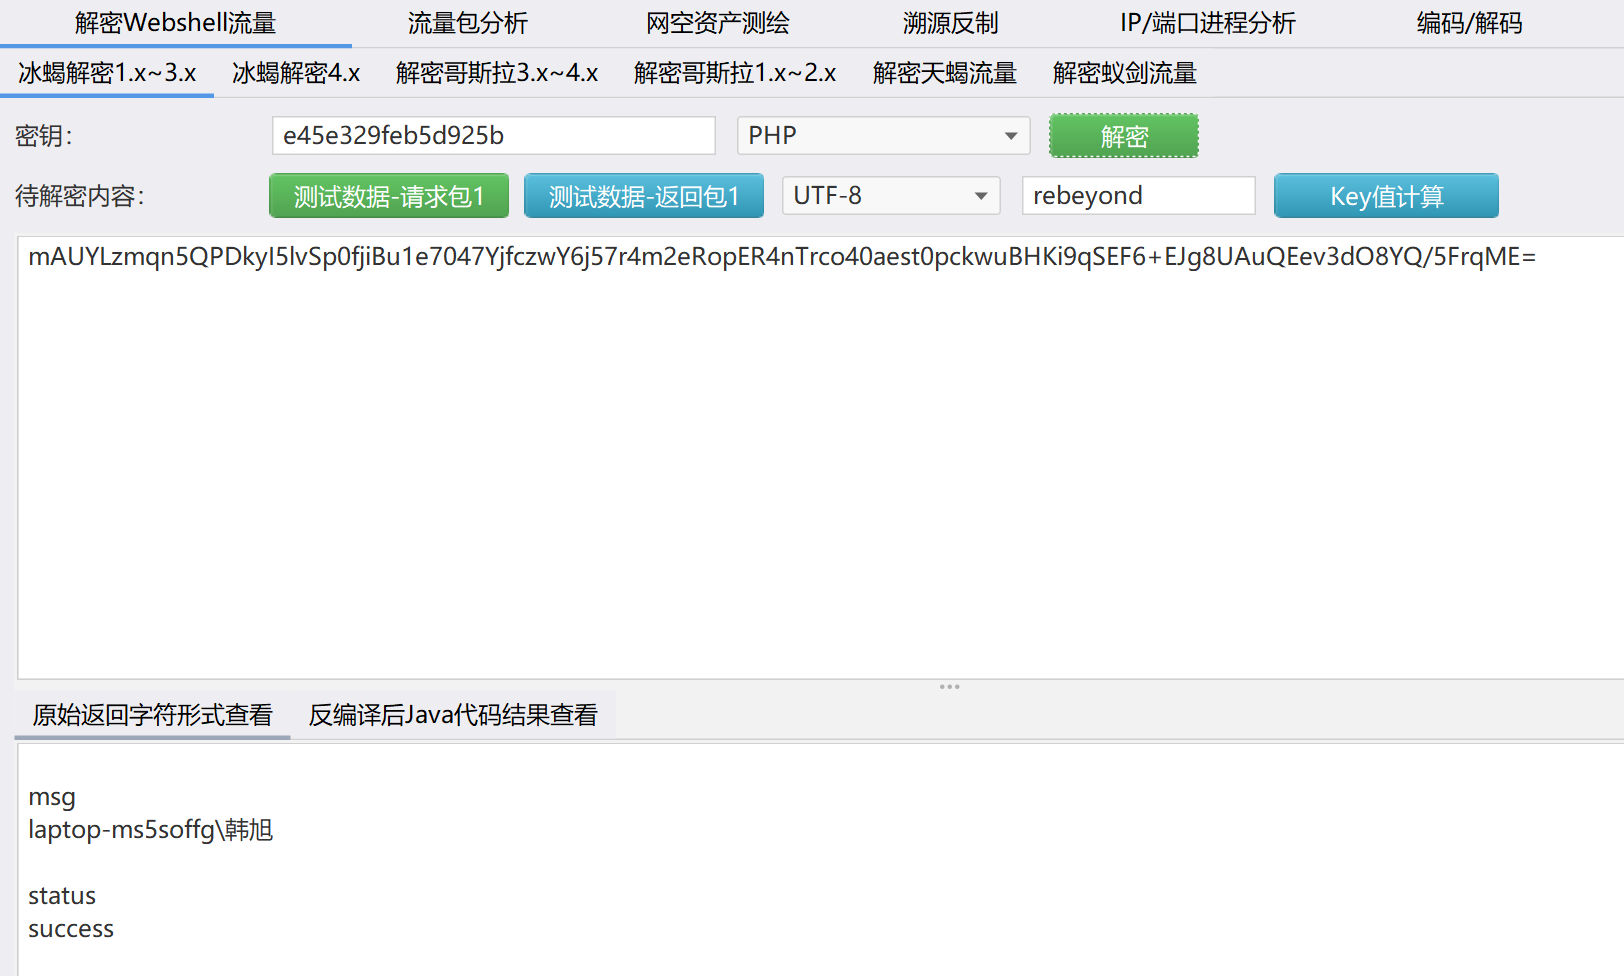
Task: Open the UTF-8 encoding dropdown
Action: coord(890,196)
